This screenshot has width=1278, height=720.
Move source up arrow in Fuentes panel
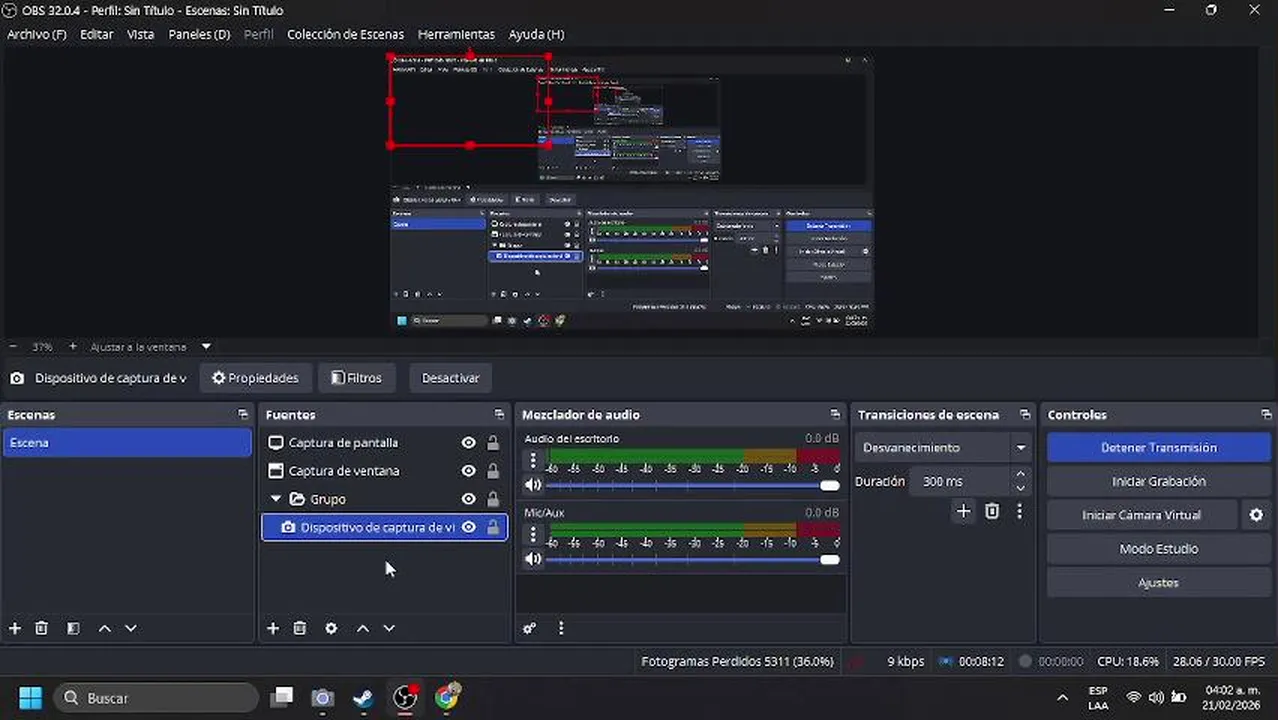363,628
